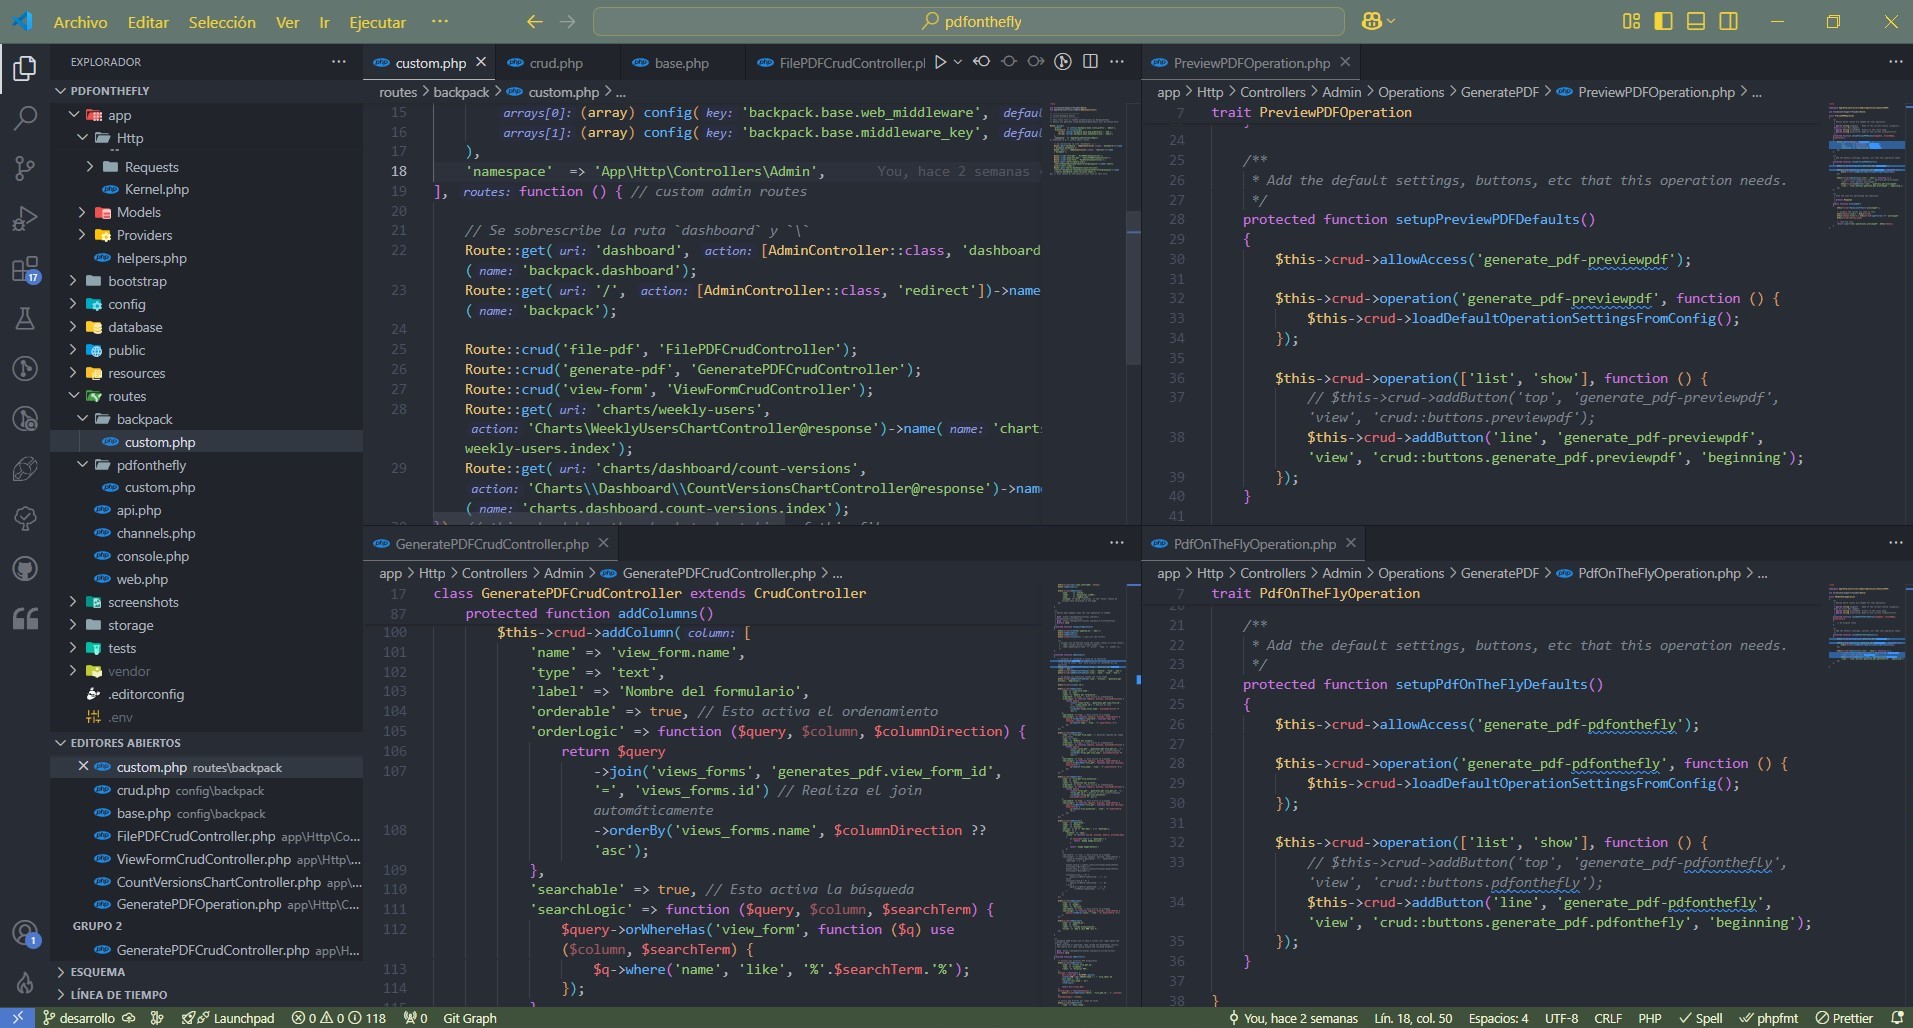Switch to the base.php tab
This screenshot has height=1028, width=1913.
681,63
